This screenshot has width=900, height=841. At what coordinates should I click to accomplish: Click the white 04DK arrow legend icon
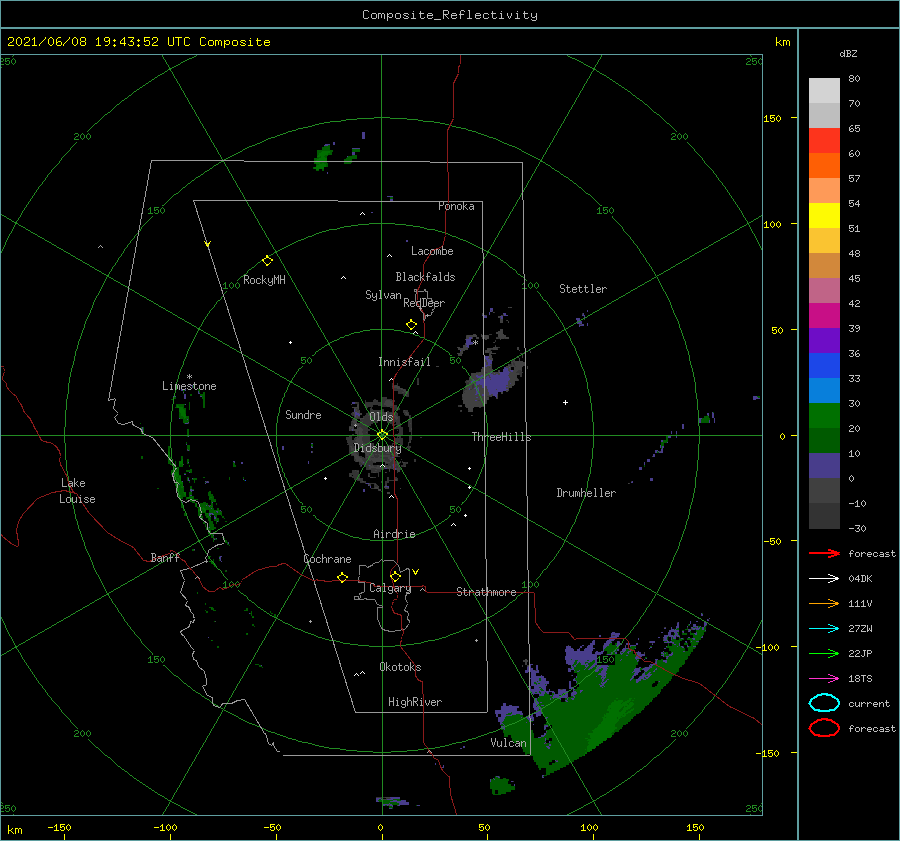click(x=824, y=579)
